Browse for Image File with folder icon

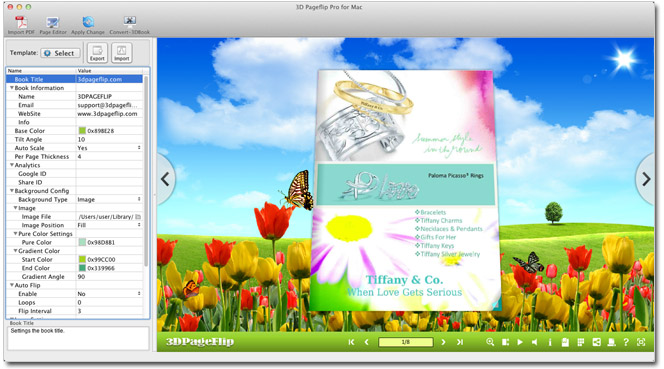[x=138, y=216]
